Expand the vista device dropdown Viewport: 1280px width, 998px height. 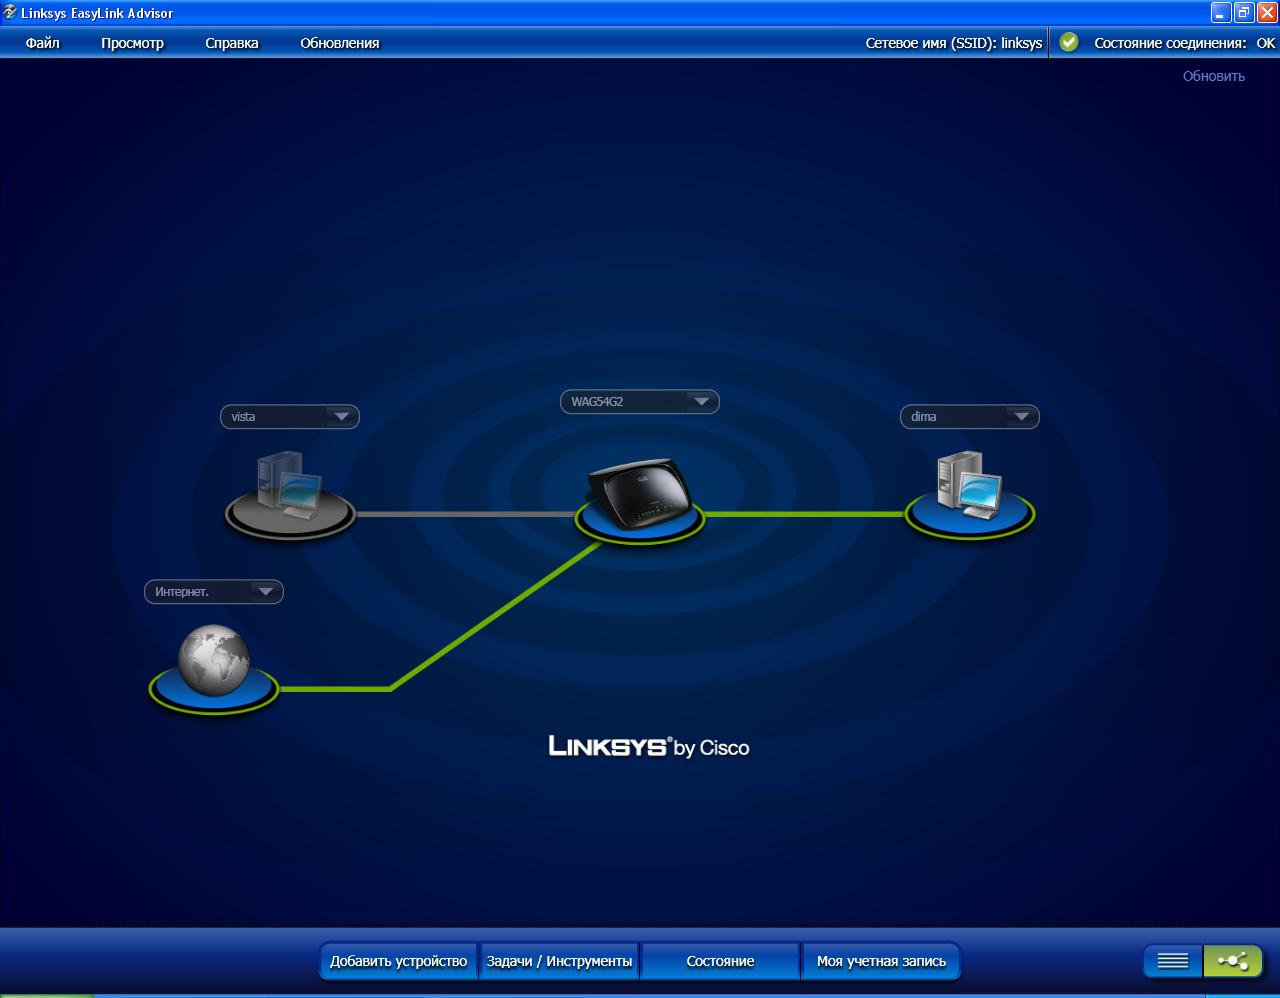pyautogui.click(x=341, y=417)
